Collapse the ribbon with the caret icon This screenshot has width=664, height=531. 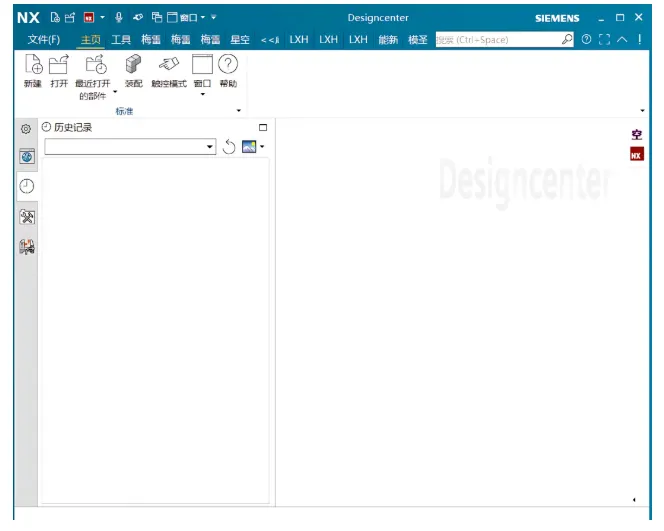(x=622, y=39)
